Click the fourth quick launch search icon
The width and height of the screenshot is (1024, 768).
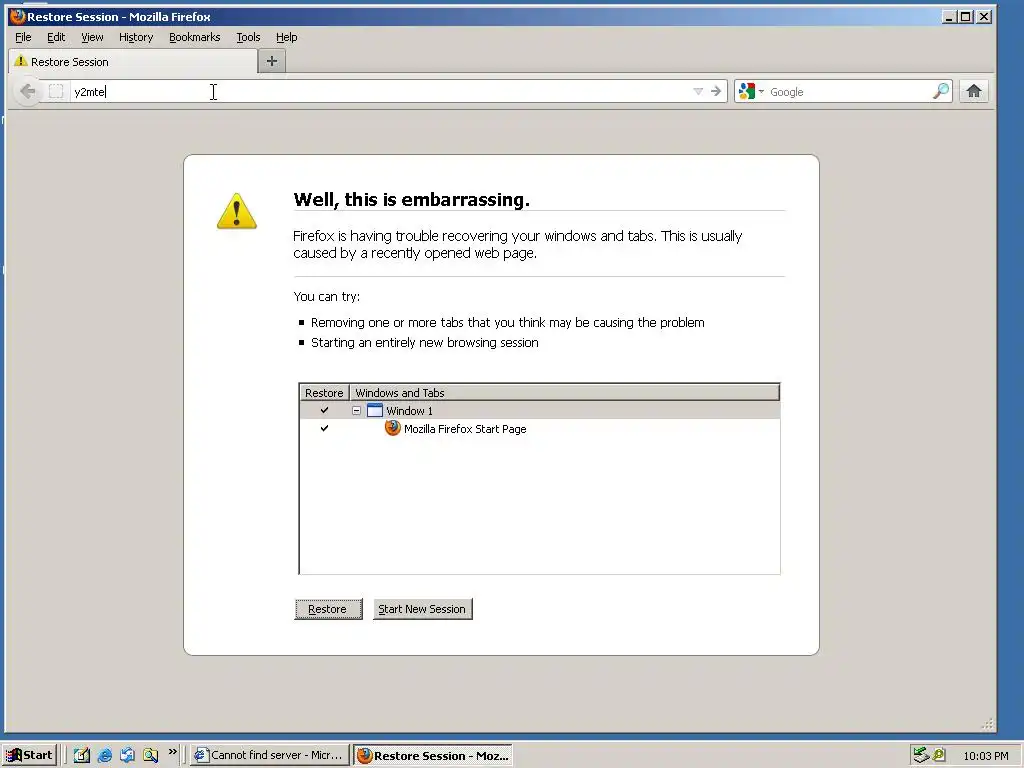click(150, 755)
